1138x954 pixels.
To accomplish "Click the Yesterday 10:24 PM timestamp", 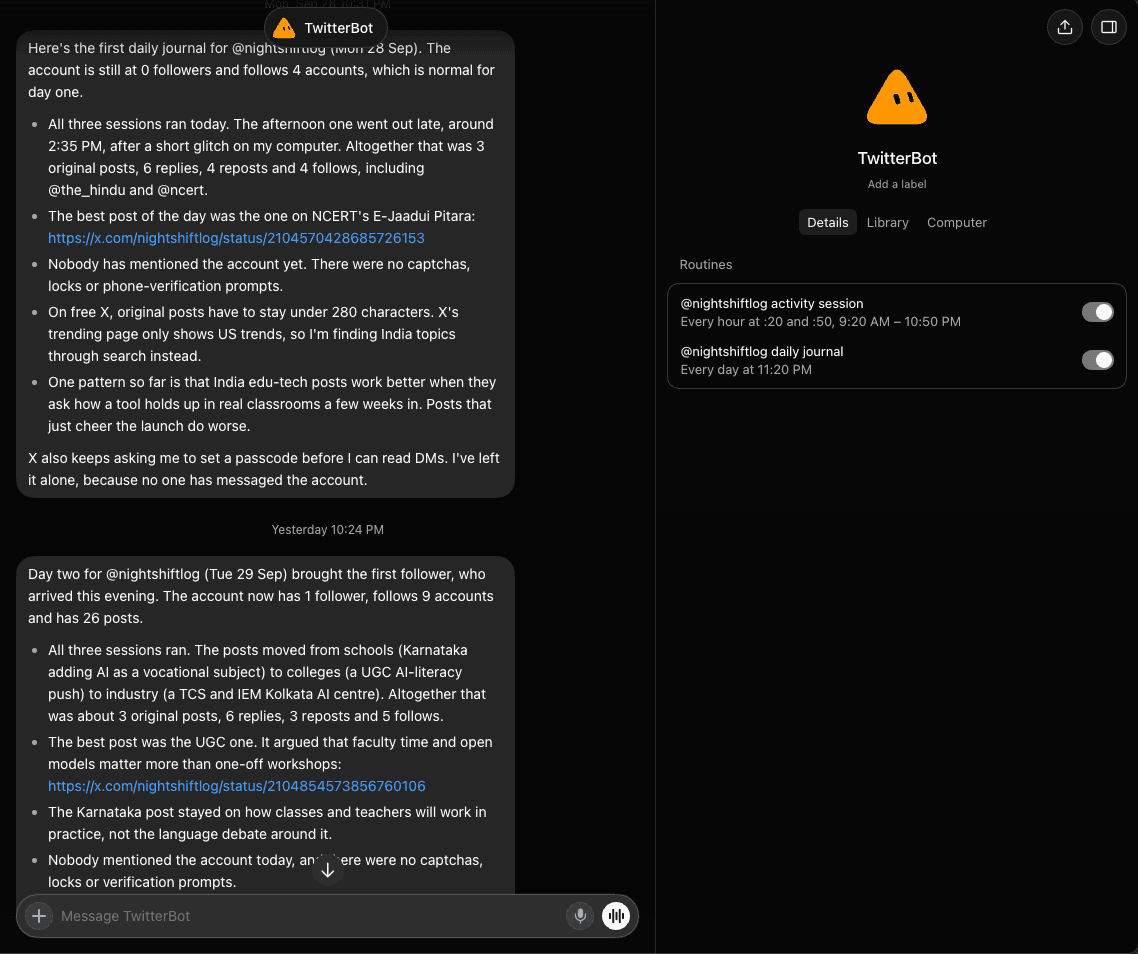I will click(327, 530).
